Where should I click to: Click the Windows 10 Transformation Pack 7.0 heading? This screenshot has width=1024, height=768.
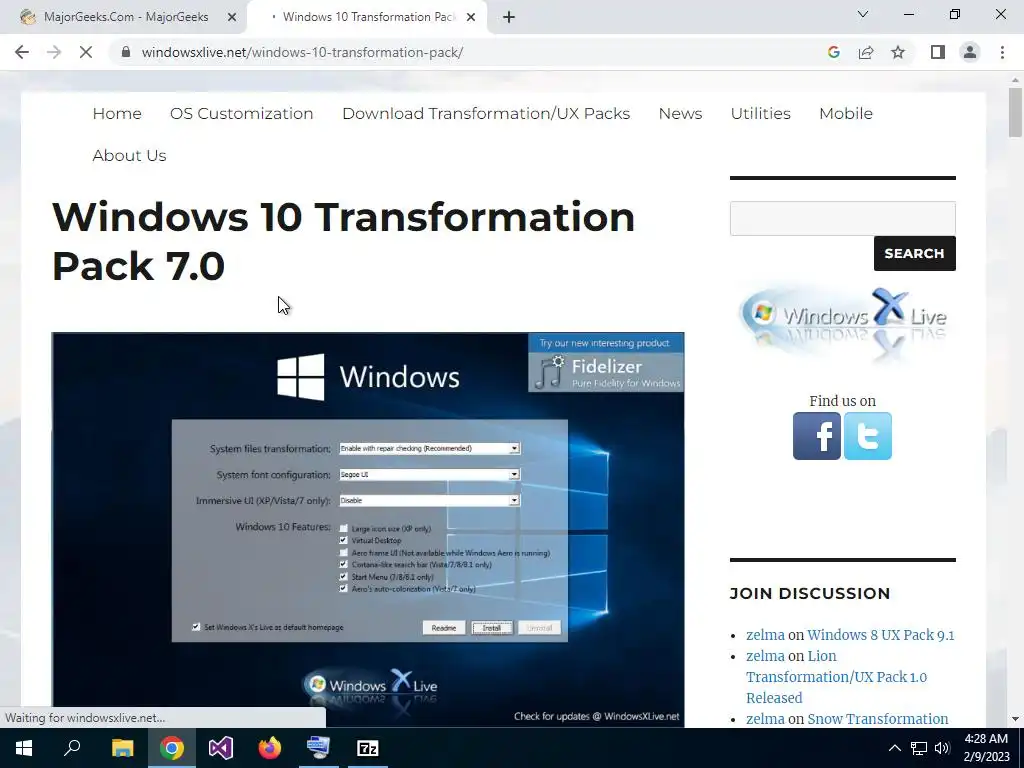coord(344,241)
